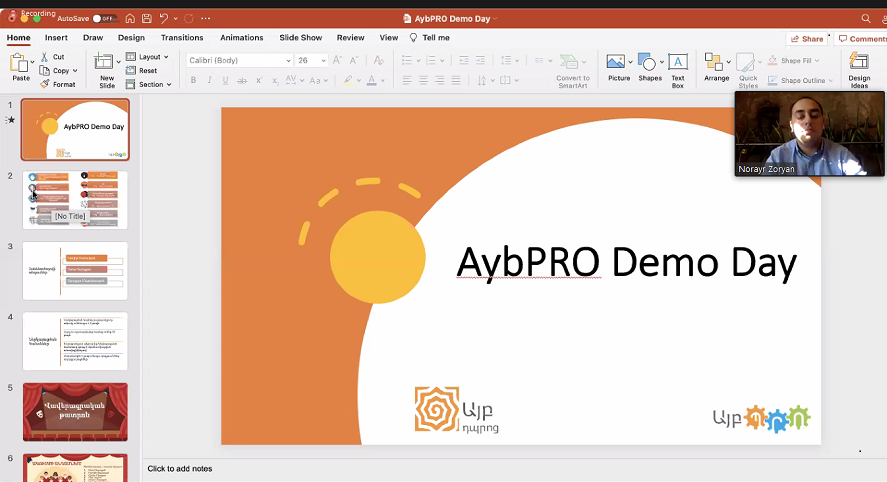Open the Slide Show tab
Screen dimensions: 887x482
[x=300, y=37]
